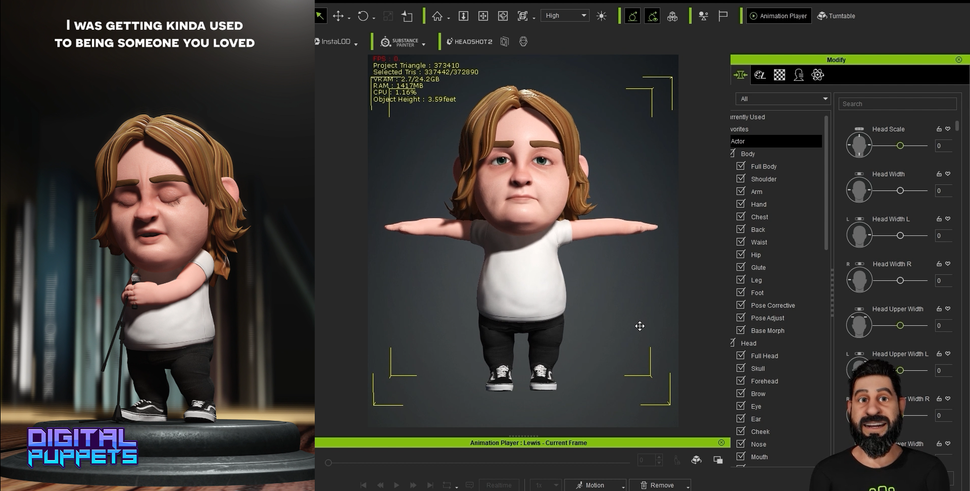Toggle the Full Head checkbox
The width and height of the screenshot is (970, 491).
point(741,356)
